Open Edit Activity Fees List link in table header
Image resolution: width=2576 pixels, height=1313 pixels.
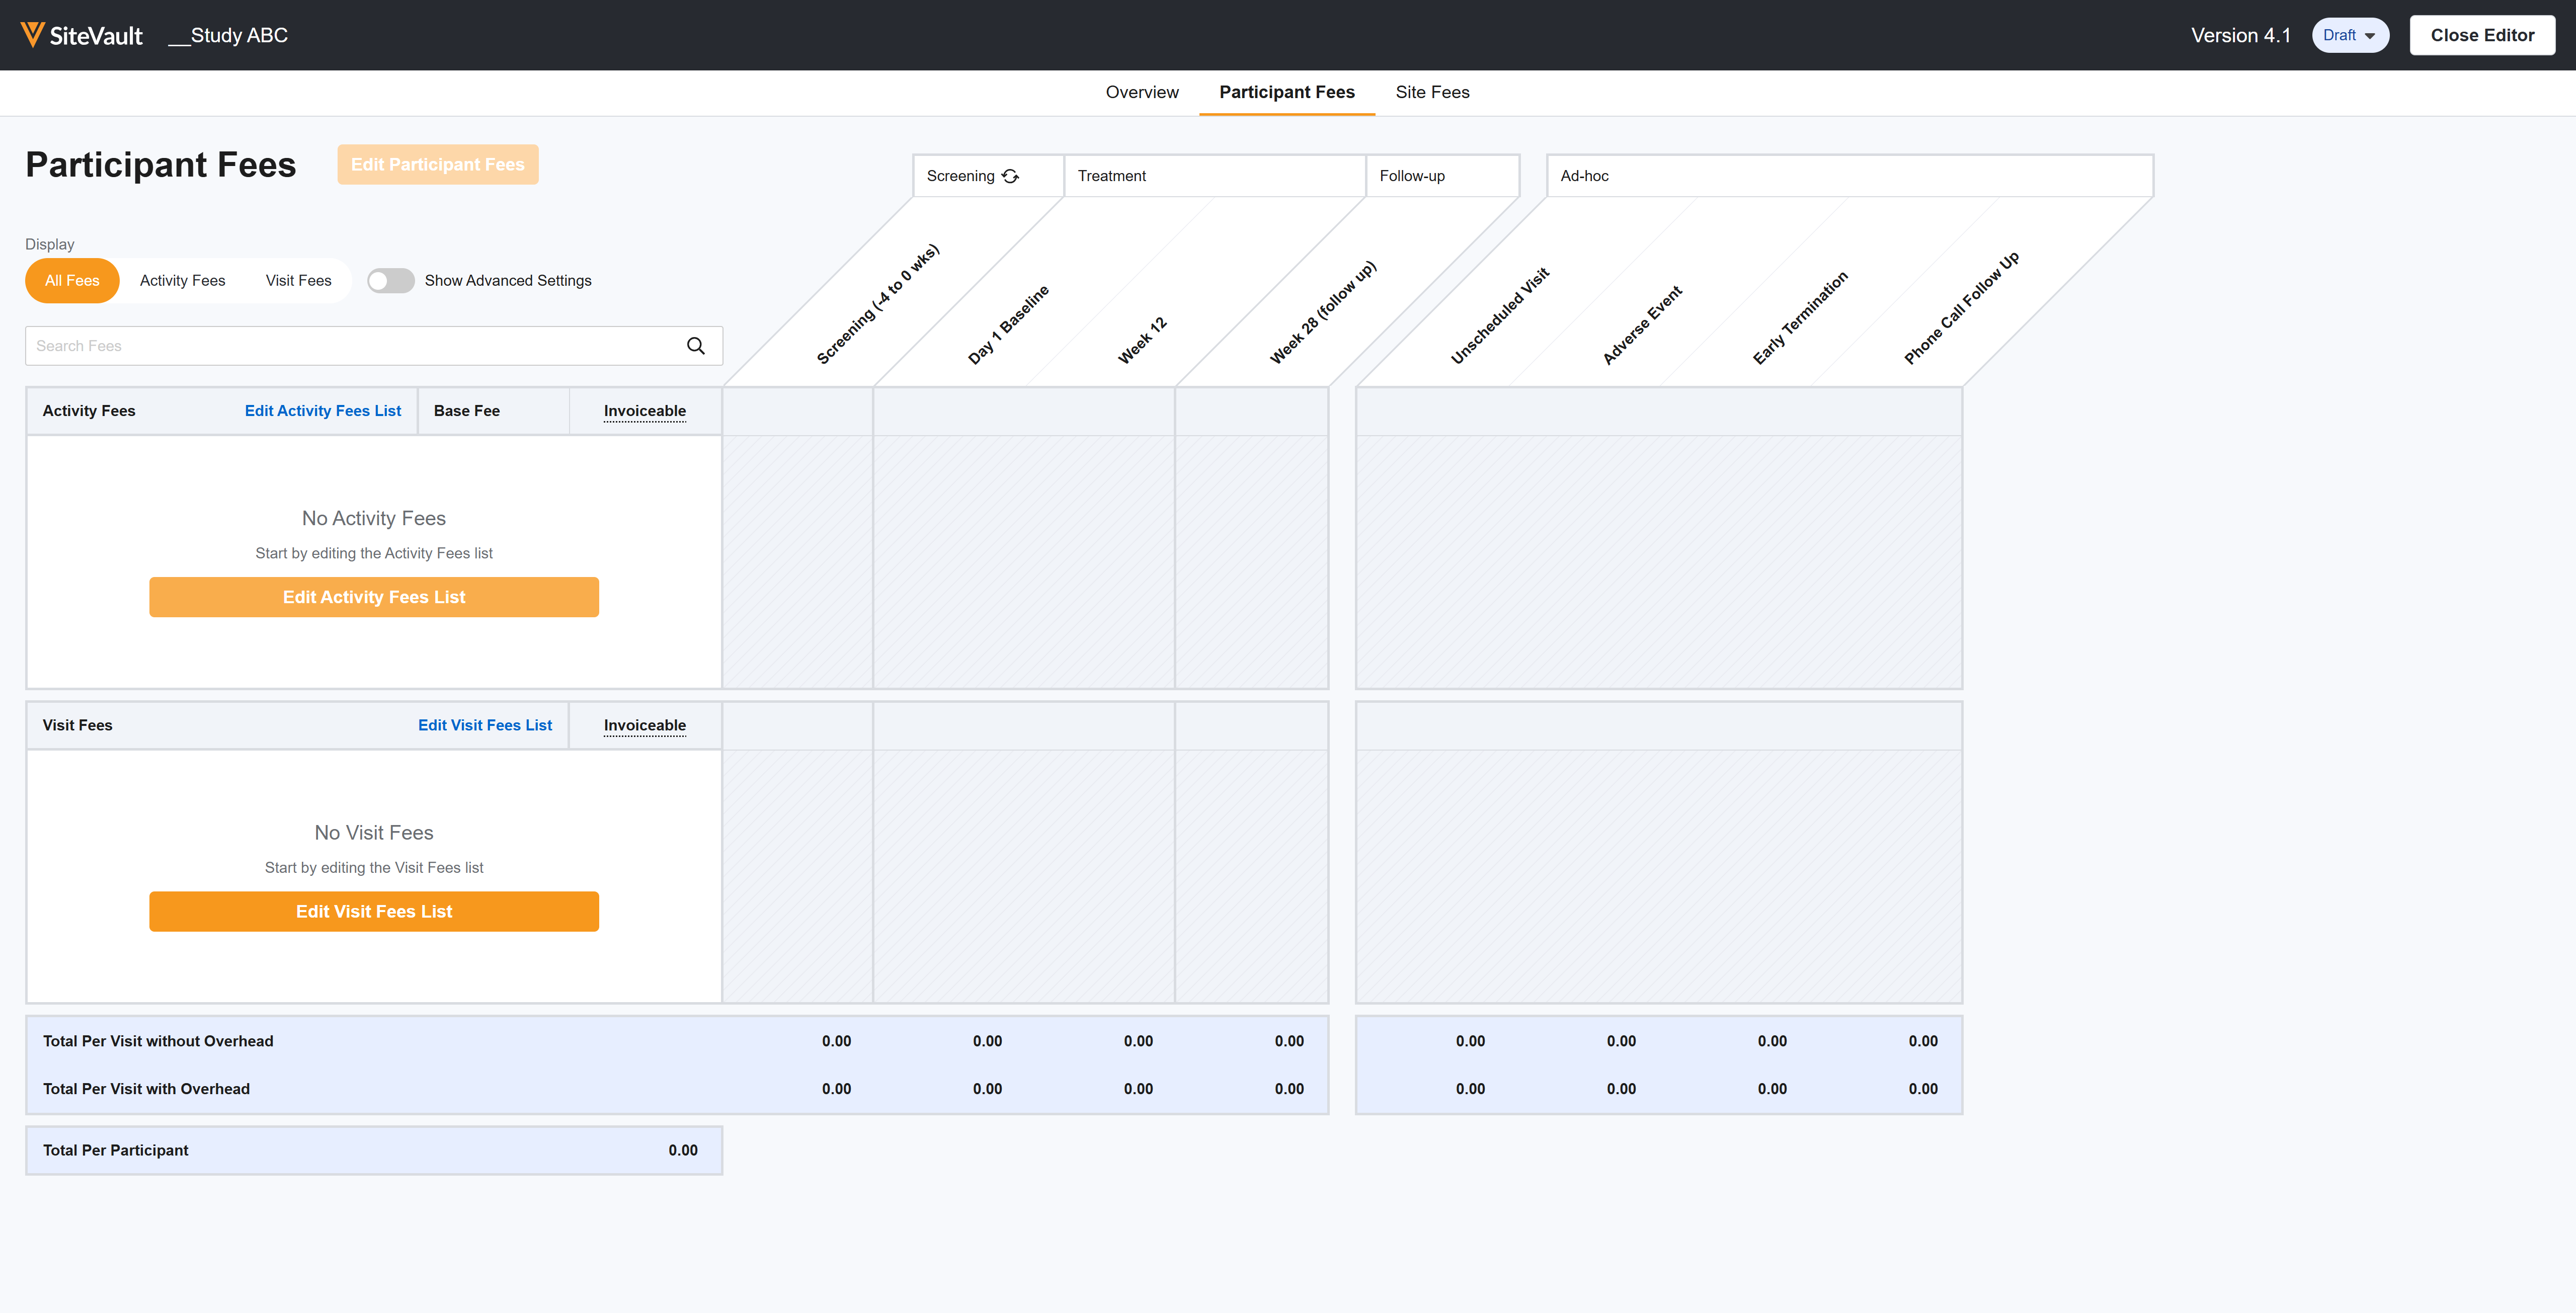click(x=322, y=410)
